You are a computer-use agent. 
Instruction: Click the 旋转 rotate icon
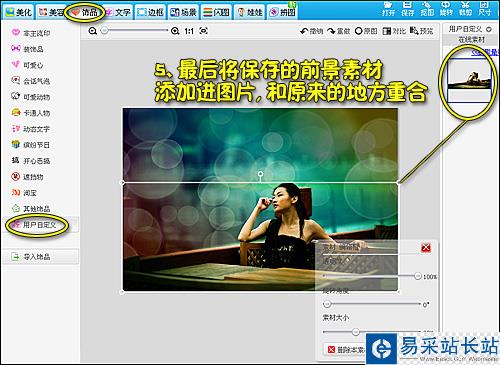click(446, 9)
